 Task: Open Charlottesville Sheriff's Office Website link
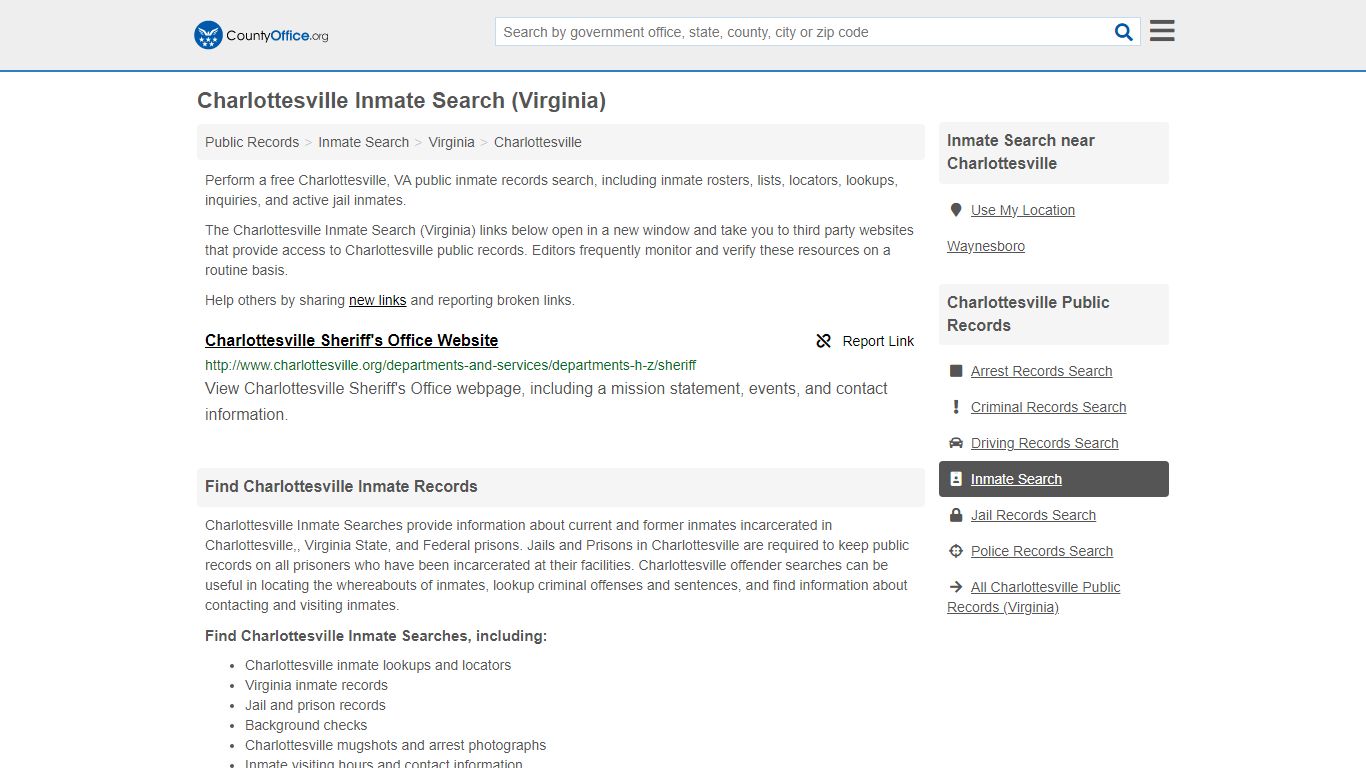coord(351,341)
